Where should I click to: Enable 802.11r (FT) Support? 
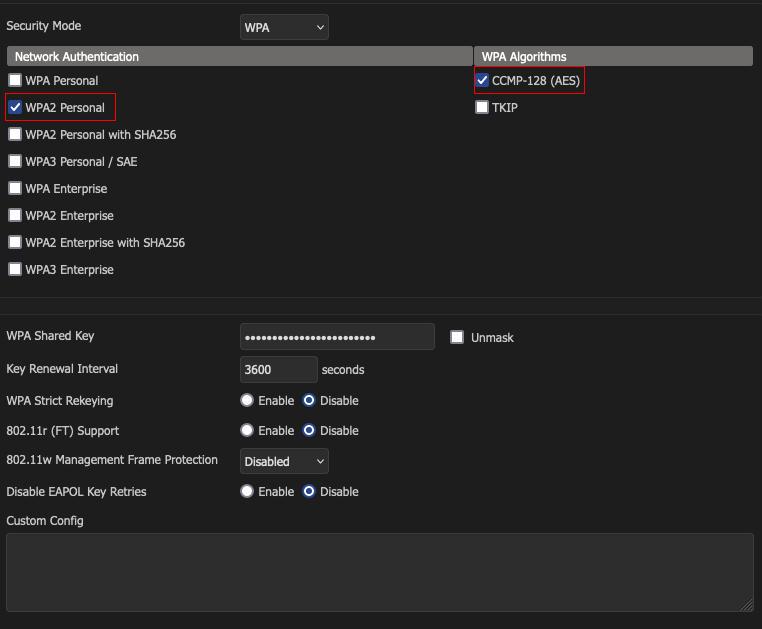click(x=247, y=431)
